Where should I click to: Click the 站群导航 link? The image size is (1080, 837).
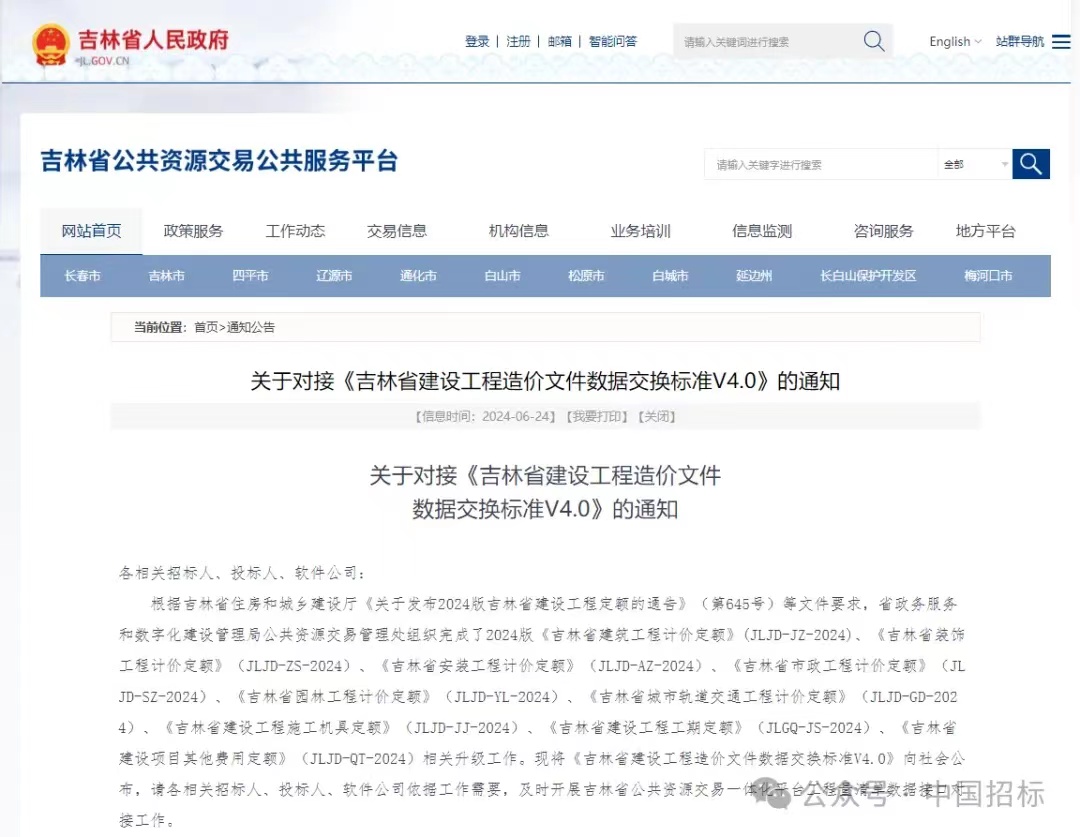click(1020, 41)
